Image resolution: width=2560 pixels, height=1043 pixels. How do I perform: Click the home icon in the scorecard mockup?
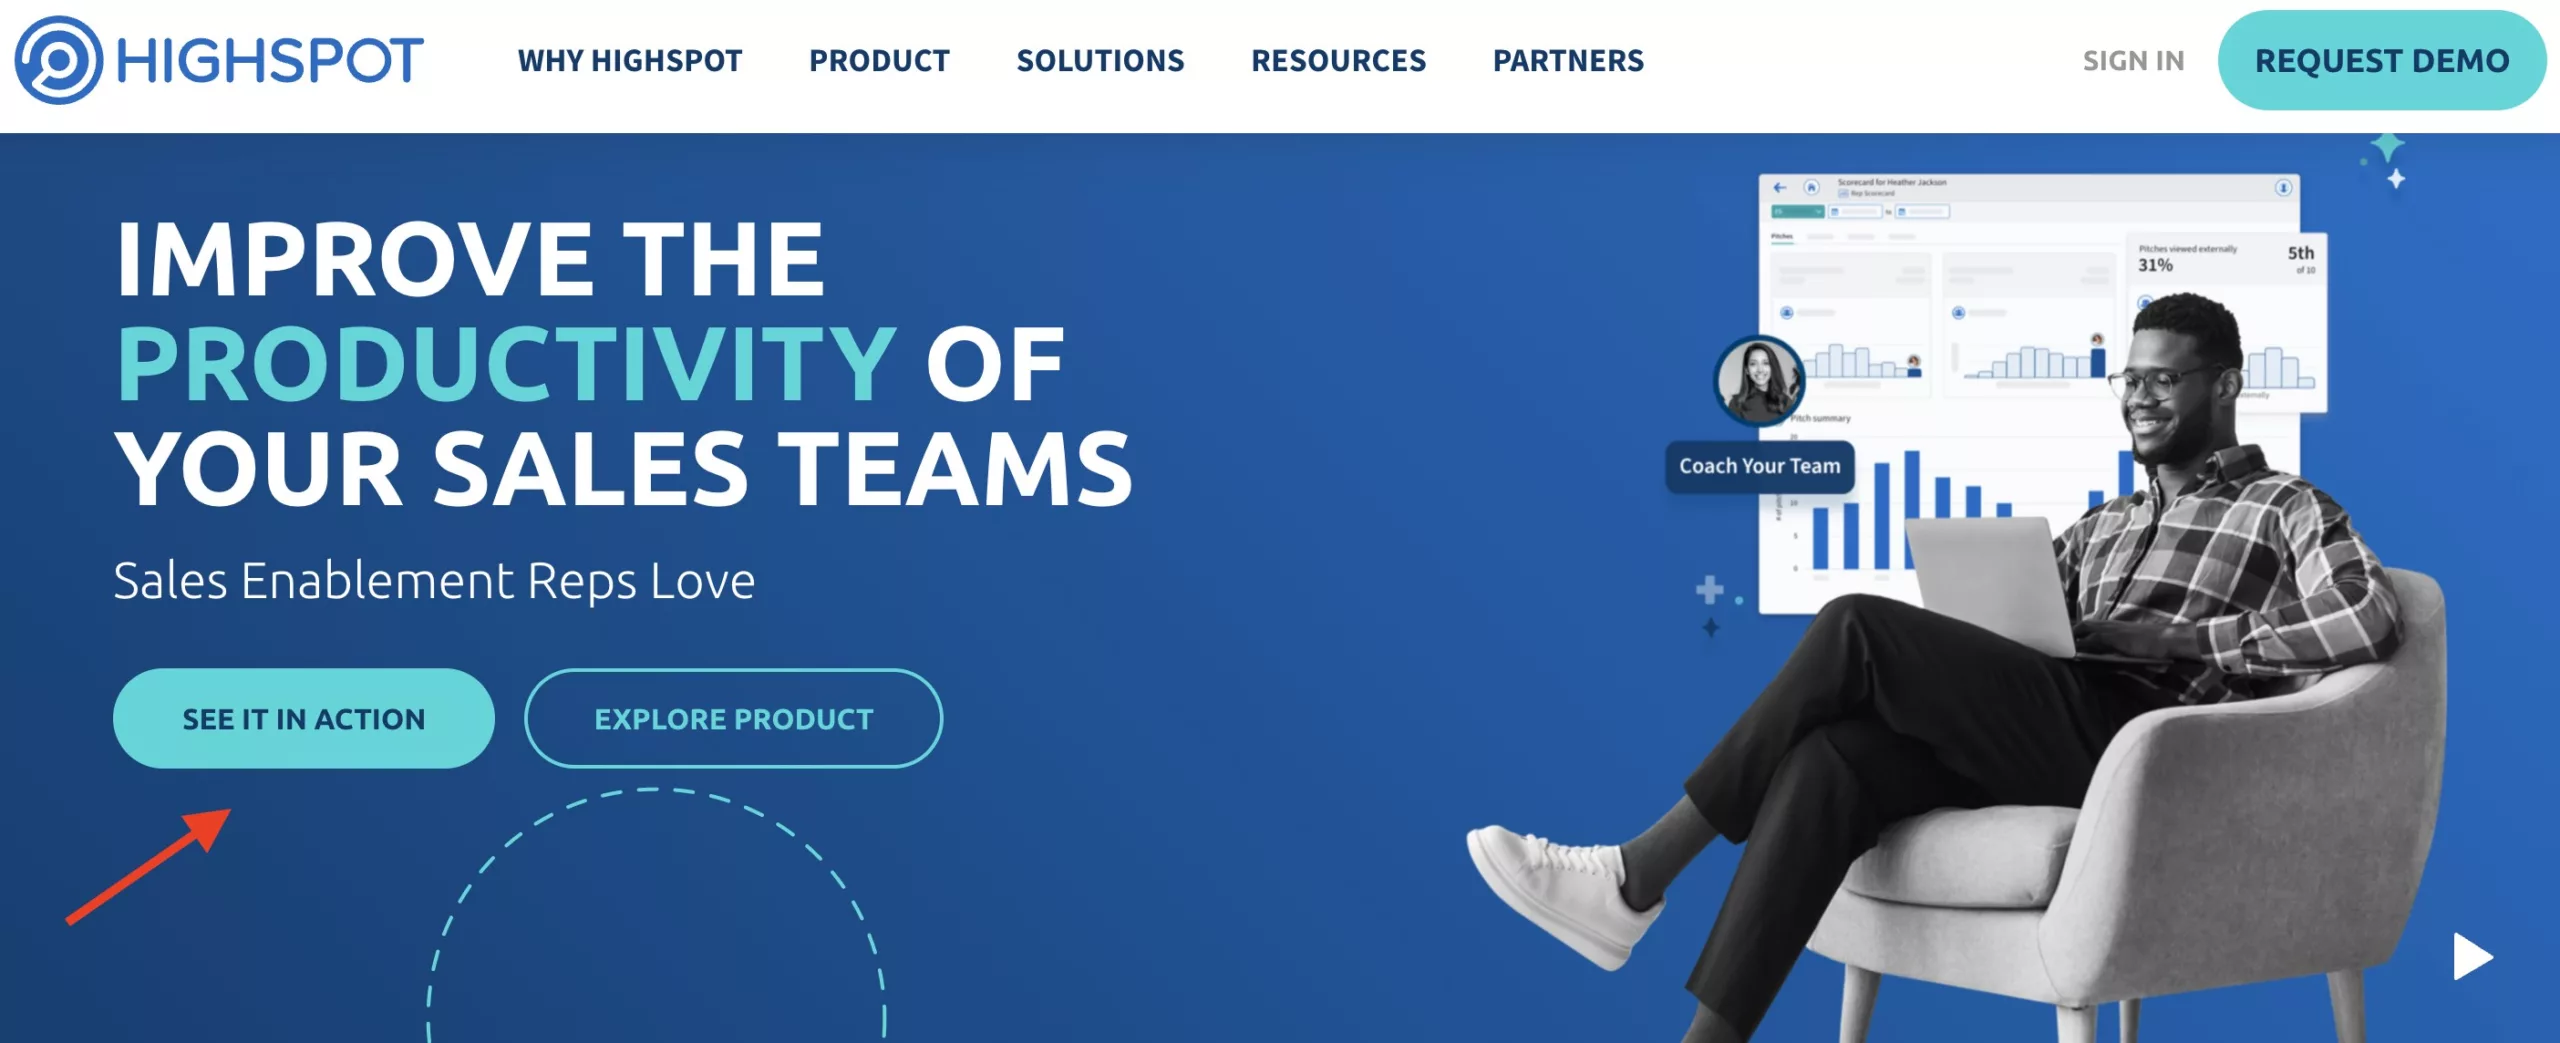point(1811,187)
